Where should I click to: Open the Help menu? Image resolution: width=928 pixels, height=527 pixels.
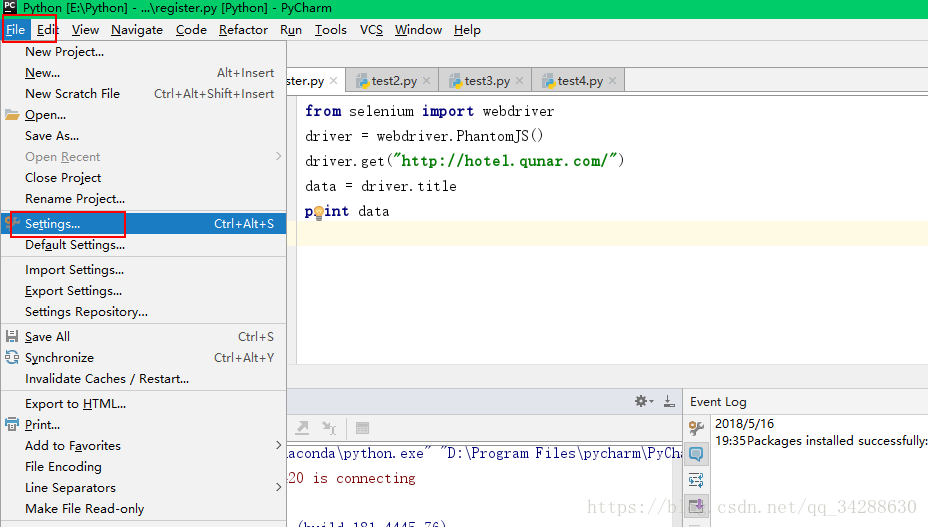pyautogui.click(x=467, y=30)
